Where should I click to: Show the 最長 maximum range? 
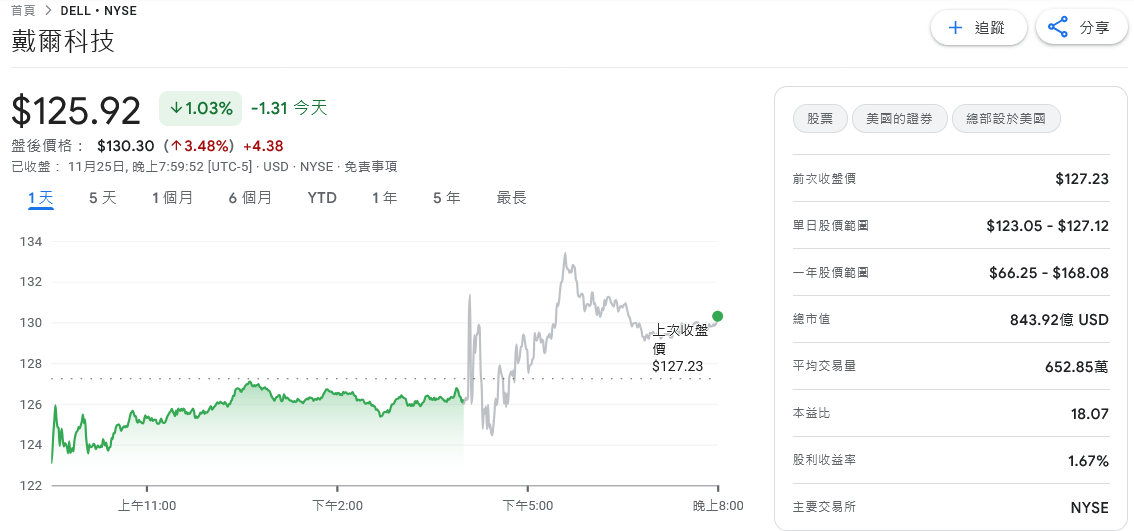click(511, 198)
